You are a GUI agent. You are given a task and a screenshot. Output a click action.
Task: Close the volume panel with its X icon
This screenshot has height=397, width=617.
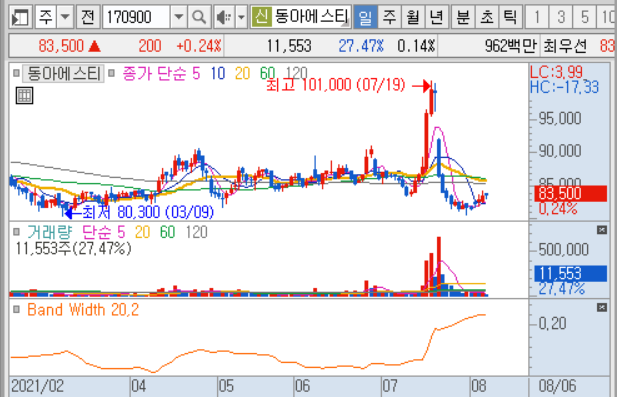(x=602, y=230)
